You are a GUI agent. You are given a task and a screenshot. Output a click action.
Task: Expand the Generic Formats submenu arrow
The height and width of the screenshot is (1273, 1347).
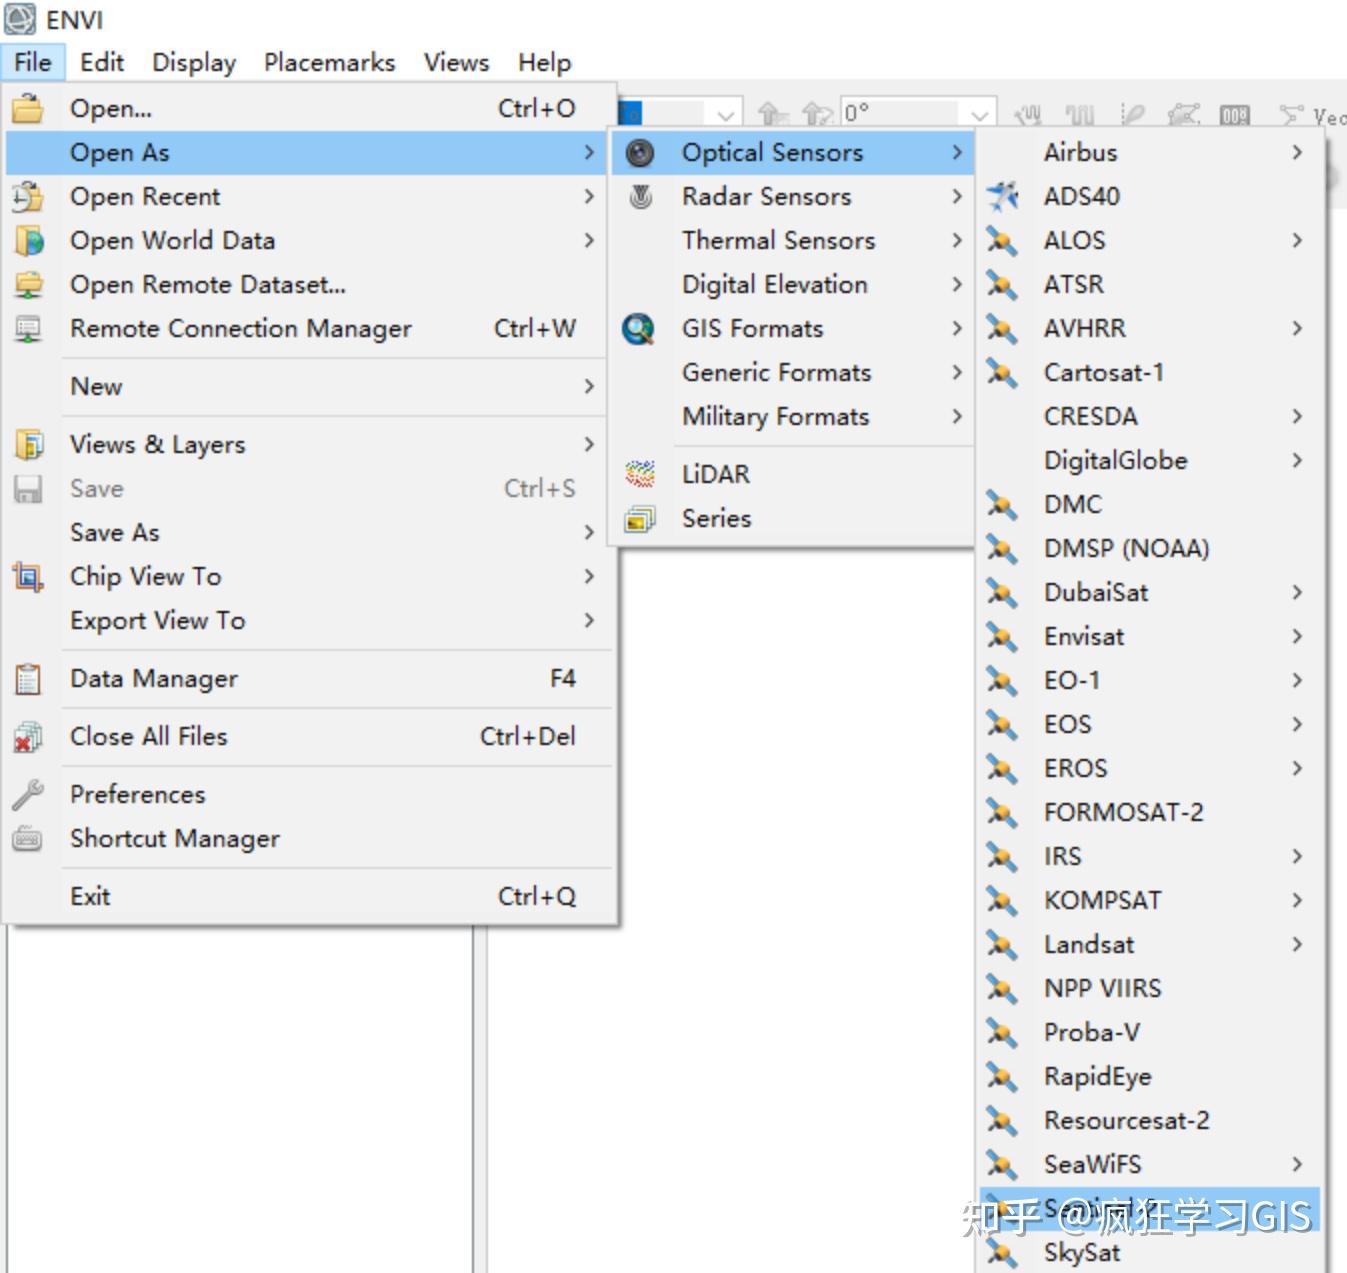[x=957, y=372]
